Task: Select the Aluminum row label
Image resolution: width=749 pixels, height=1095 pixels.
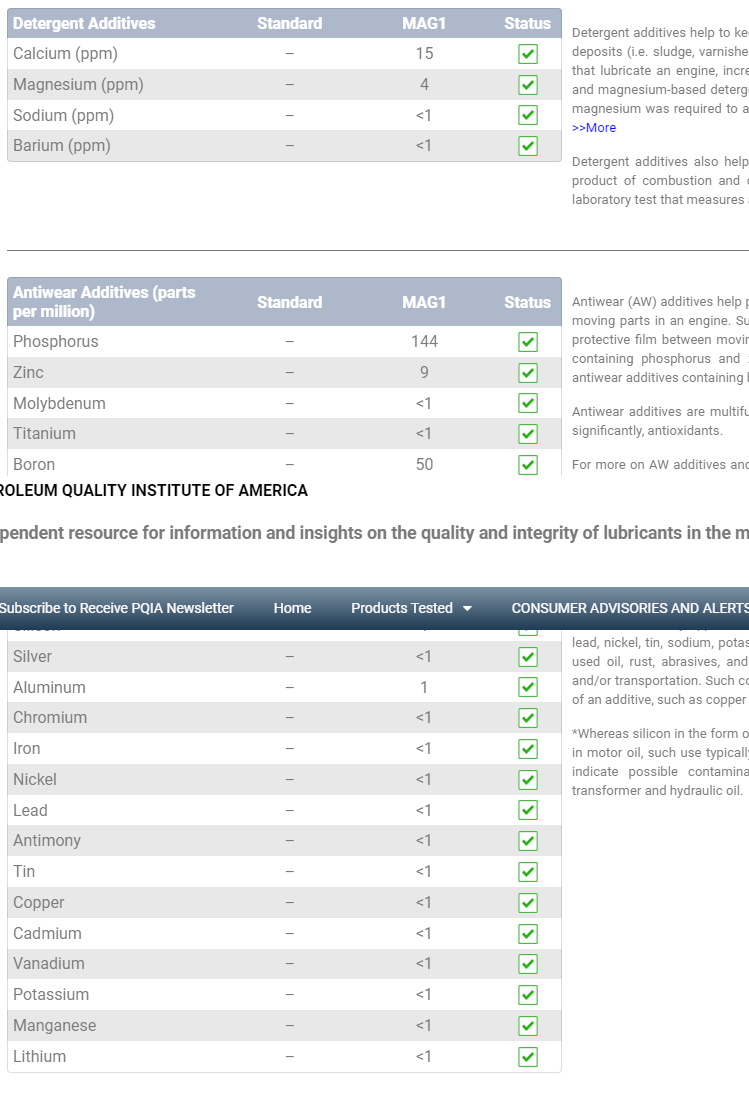Action: click(x=50, y=687)
